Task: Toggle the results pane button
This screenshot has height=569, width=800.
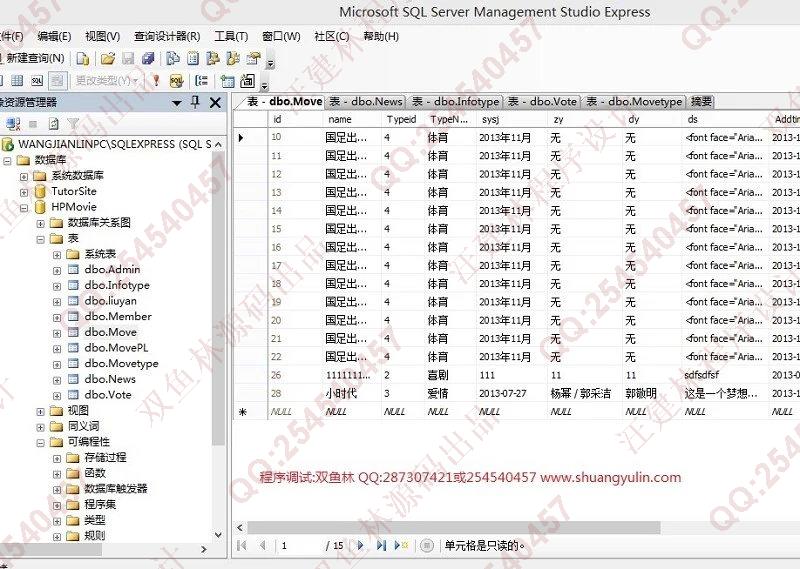Action: [x=57, y=80]
